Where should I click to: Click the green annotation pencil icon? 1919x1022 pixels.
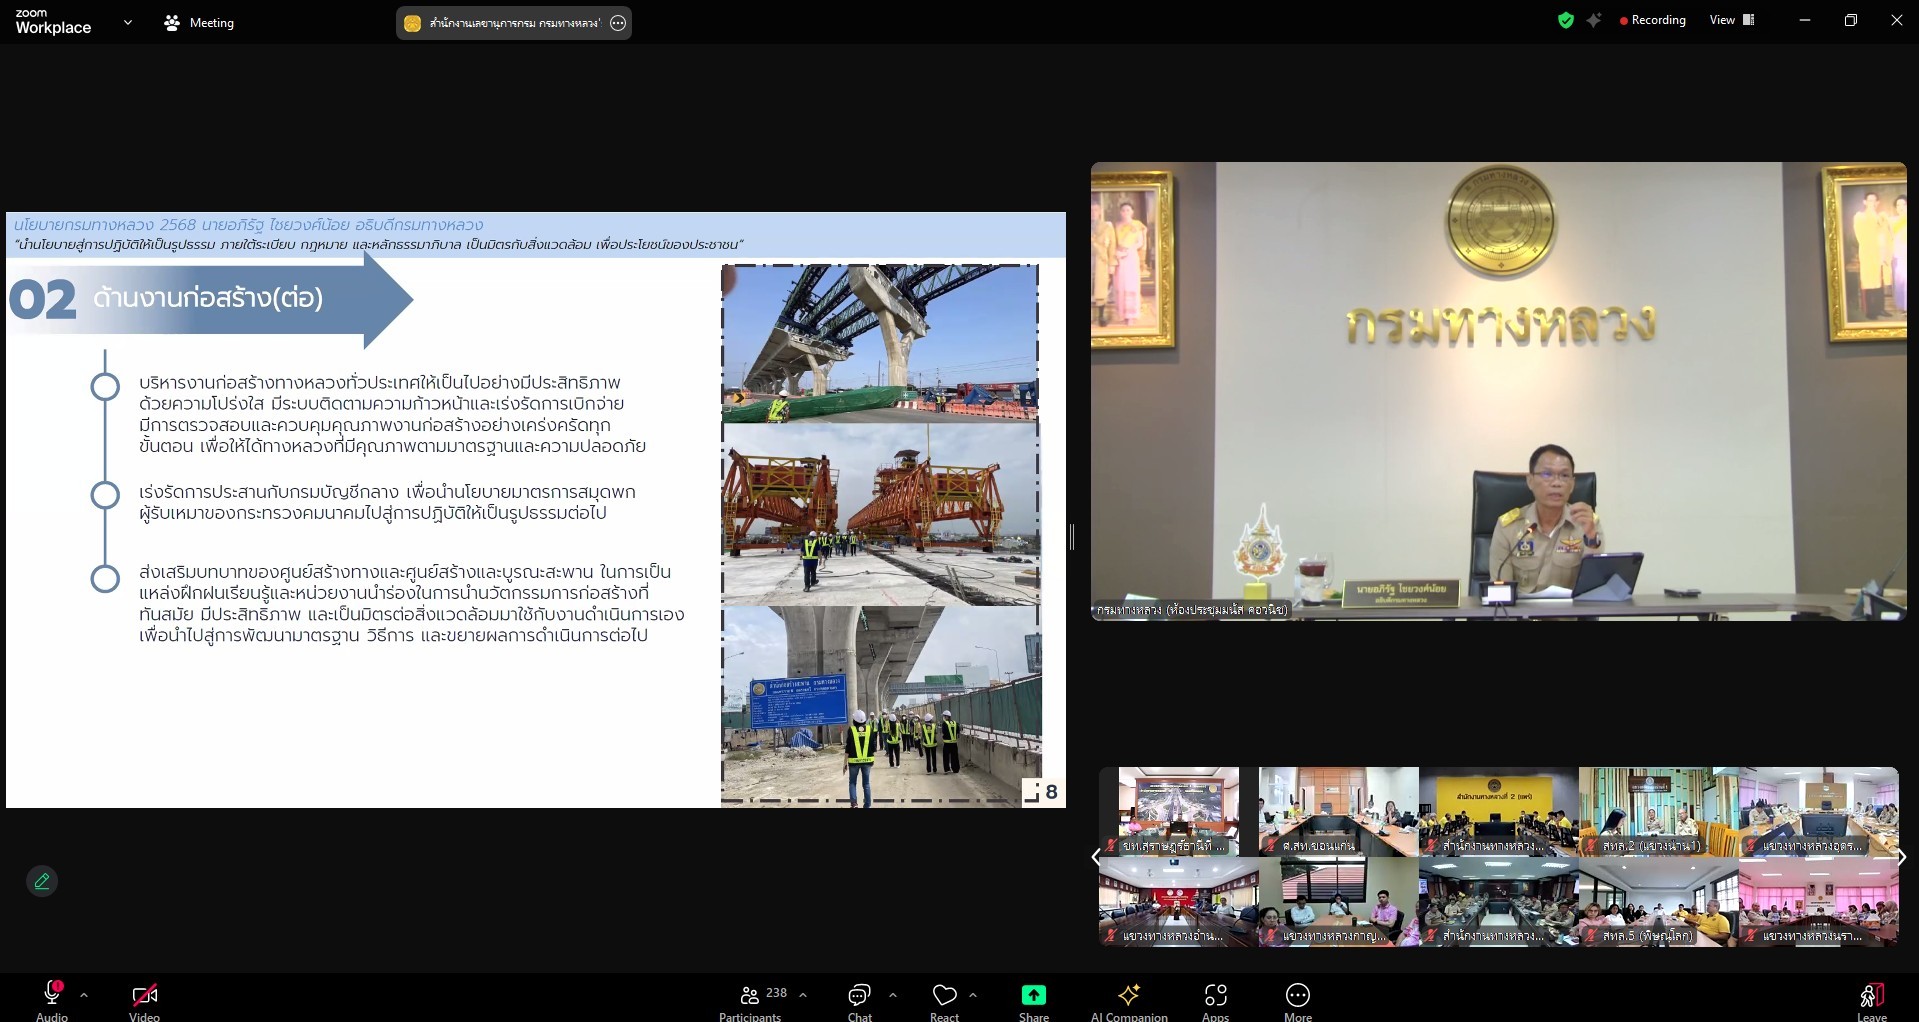42,881
